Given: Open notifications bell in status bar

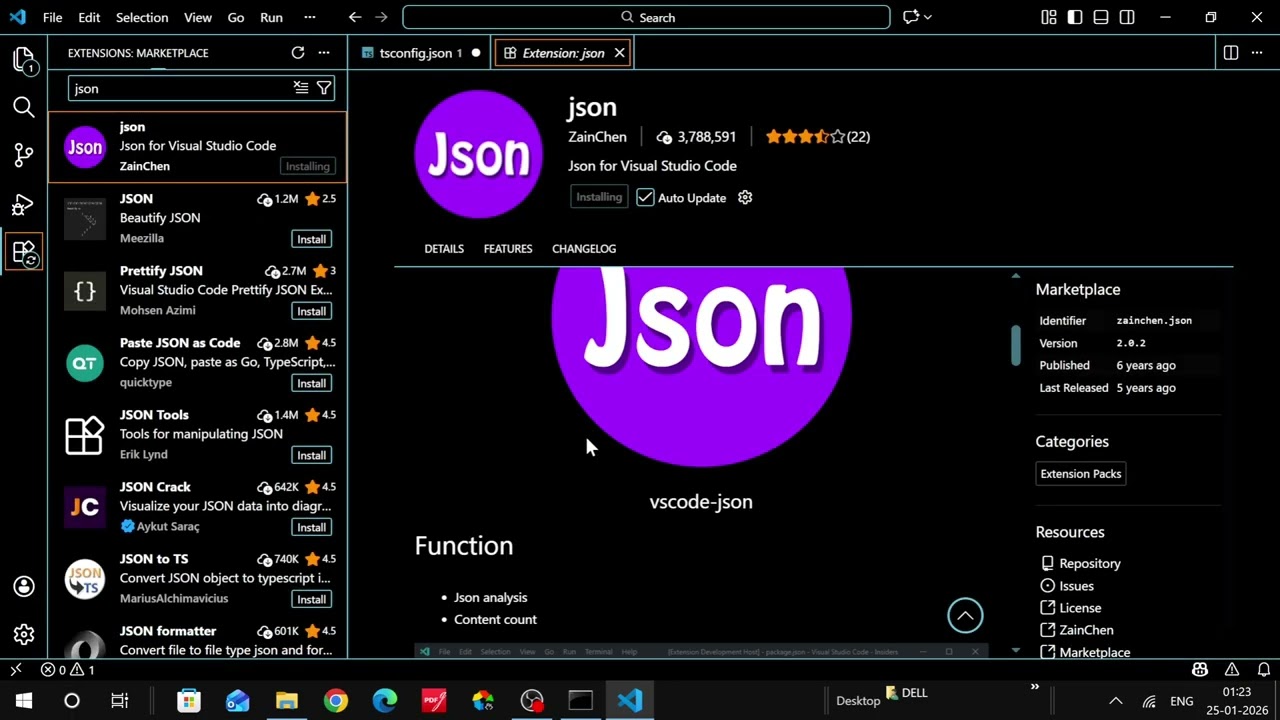Looking at the screenshot, I should point(1264,670).
